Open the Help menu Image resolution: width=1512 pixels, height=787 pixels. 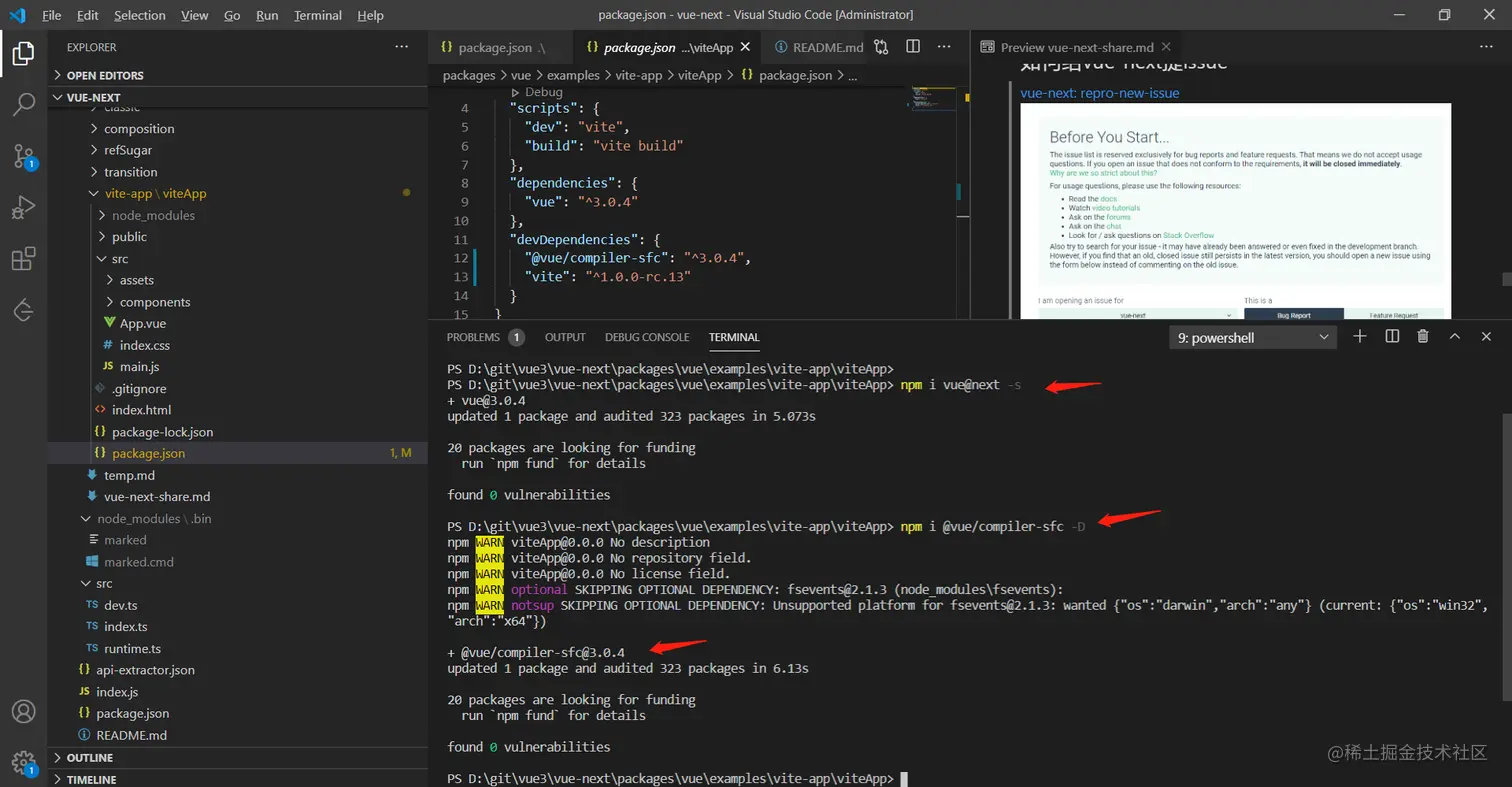[370, 15]
